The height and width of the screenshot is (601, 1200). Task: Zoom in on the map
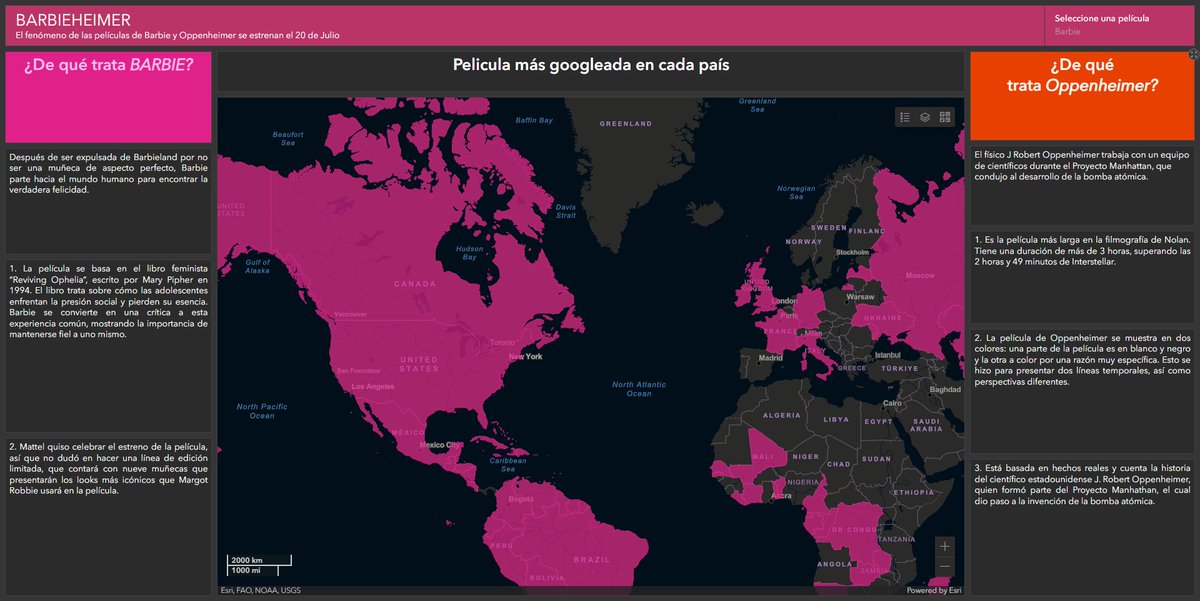point(946,546)
